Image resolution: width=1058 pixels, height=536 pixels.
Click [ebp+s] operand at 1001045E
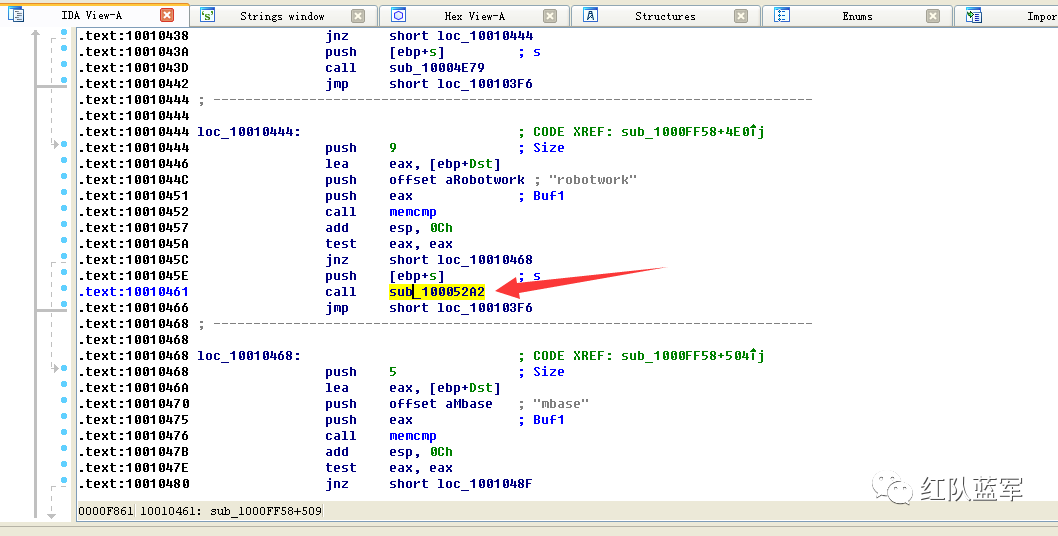click(416, 276)
